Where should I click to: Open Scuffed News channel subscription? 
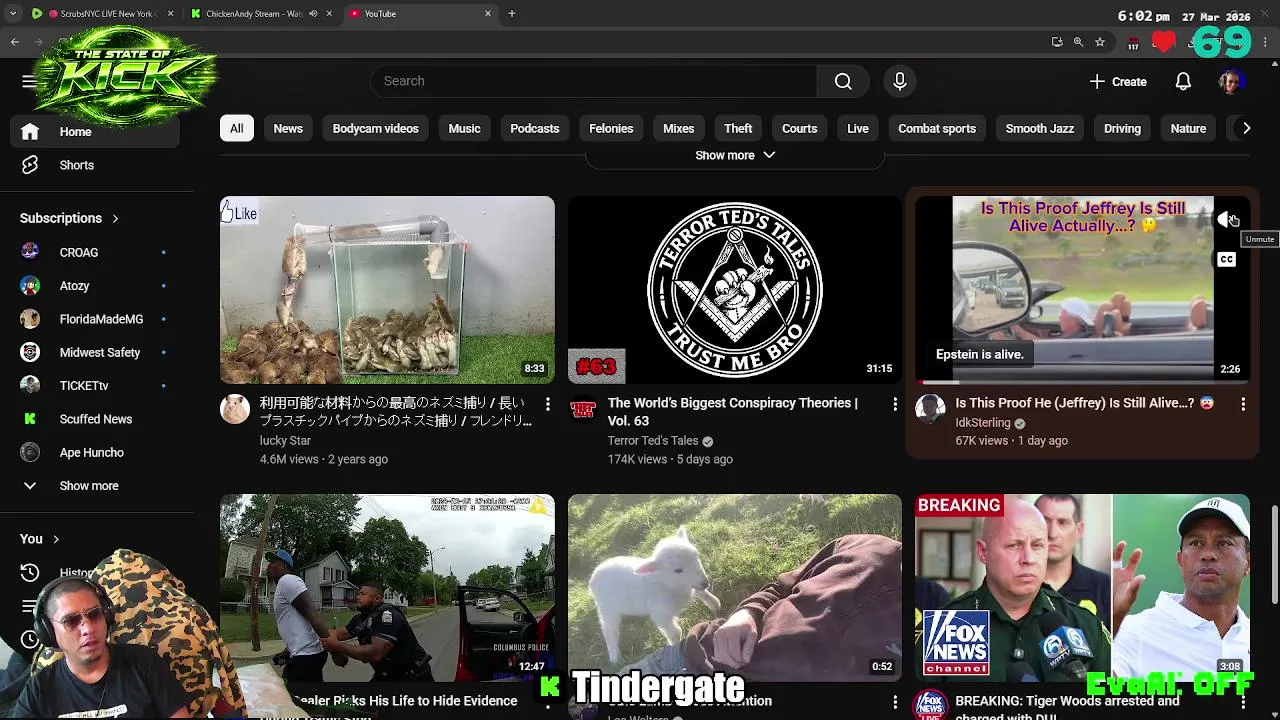pos(96,419)
